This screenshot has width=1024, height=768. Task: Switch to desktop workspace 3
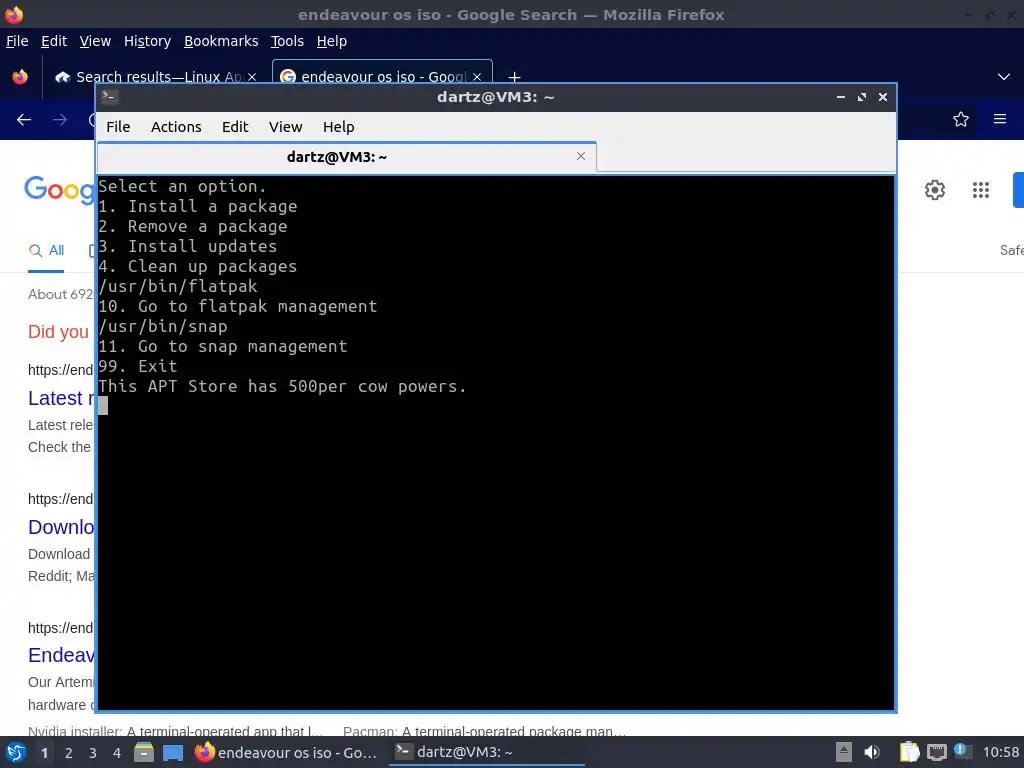pos(93,753)
